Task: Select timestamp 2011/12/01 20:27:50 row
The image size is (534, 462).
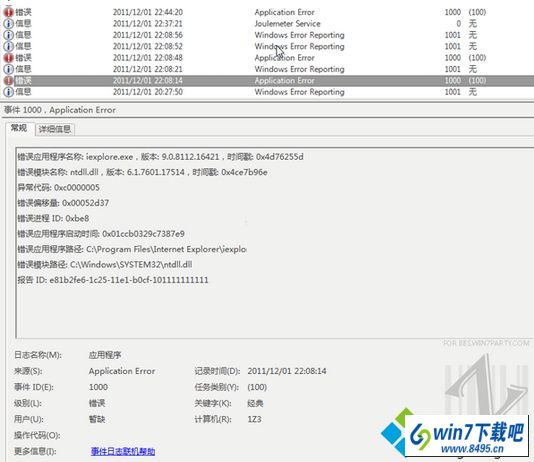Action: tap(148, 92)
